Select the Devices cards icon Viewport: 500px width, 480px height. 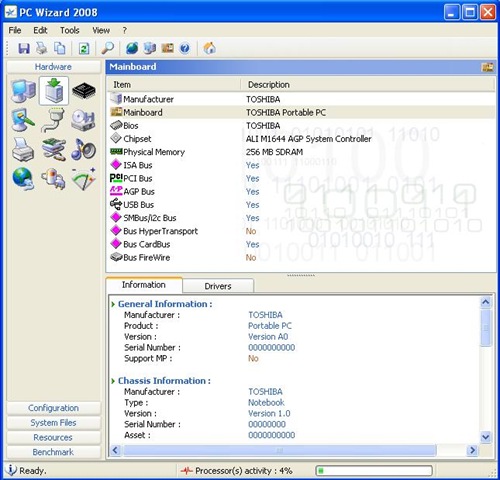click(x=53, y=150)
